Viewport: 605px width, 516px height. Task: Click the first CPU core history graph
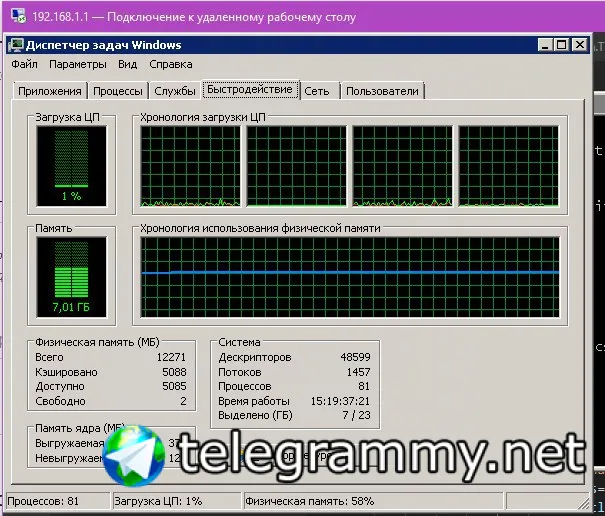coord(190,166)
